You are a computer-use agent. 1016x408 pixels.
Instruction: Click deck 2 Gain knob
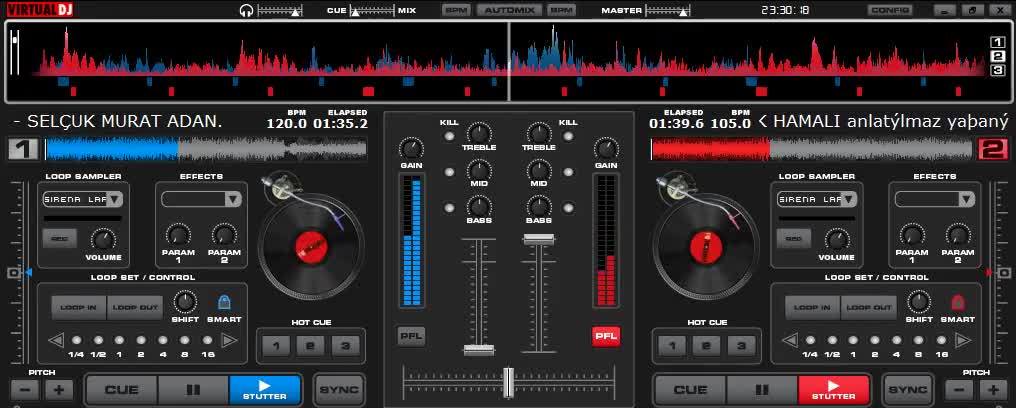[606, 149]
